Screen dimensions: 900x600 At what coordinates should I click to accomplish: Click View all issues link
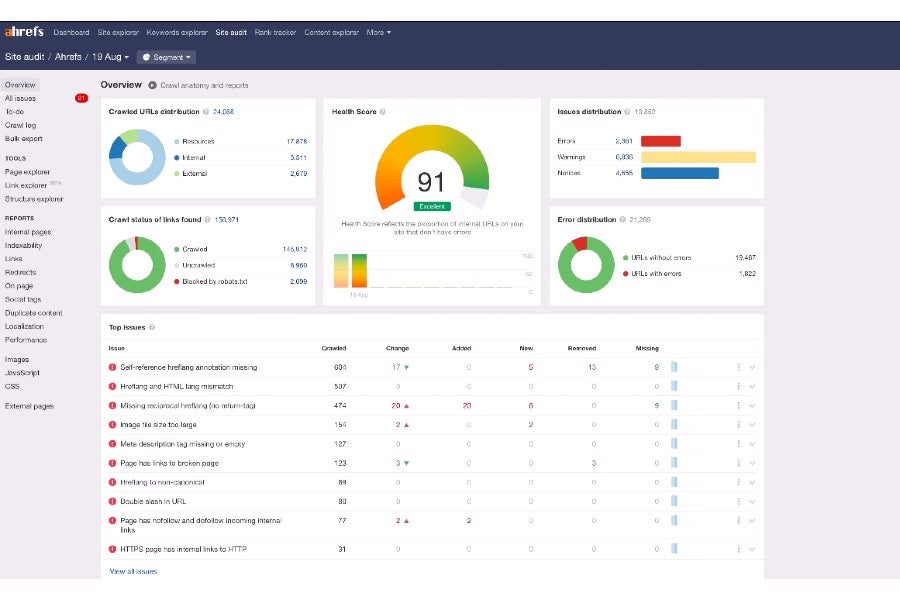(133, 571)
